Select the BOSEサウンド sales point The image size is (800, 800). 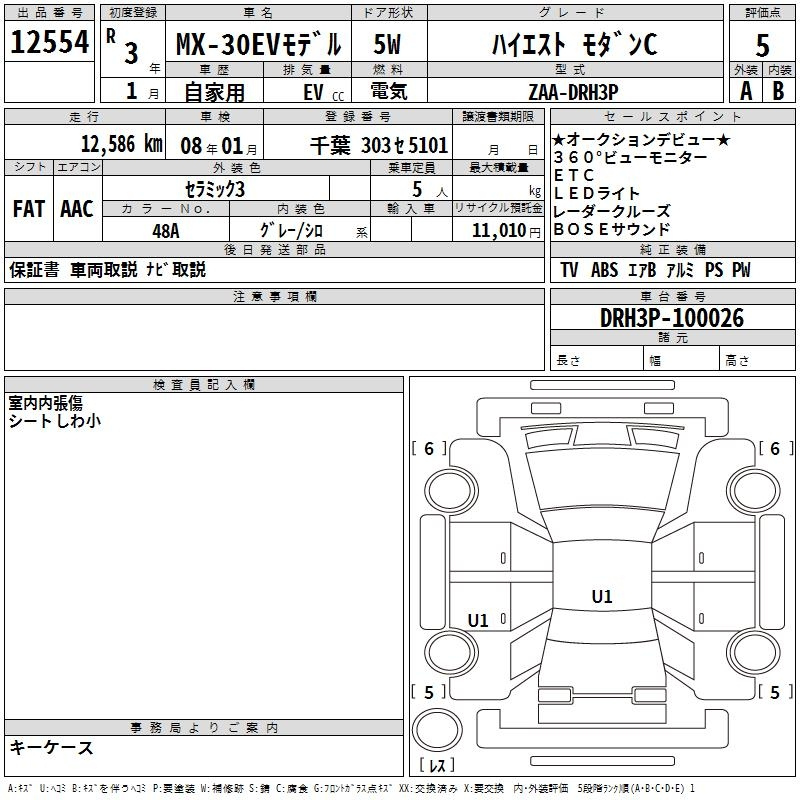pos(611,229)
